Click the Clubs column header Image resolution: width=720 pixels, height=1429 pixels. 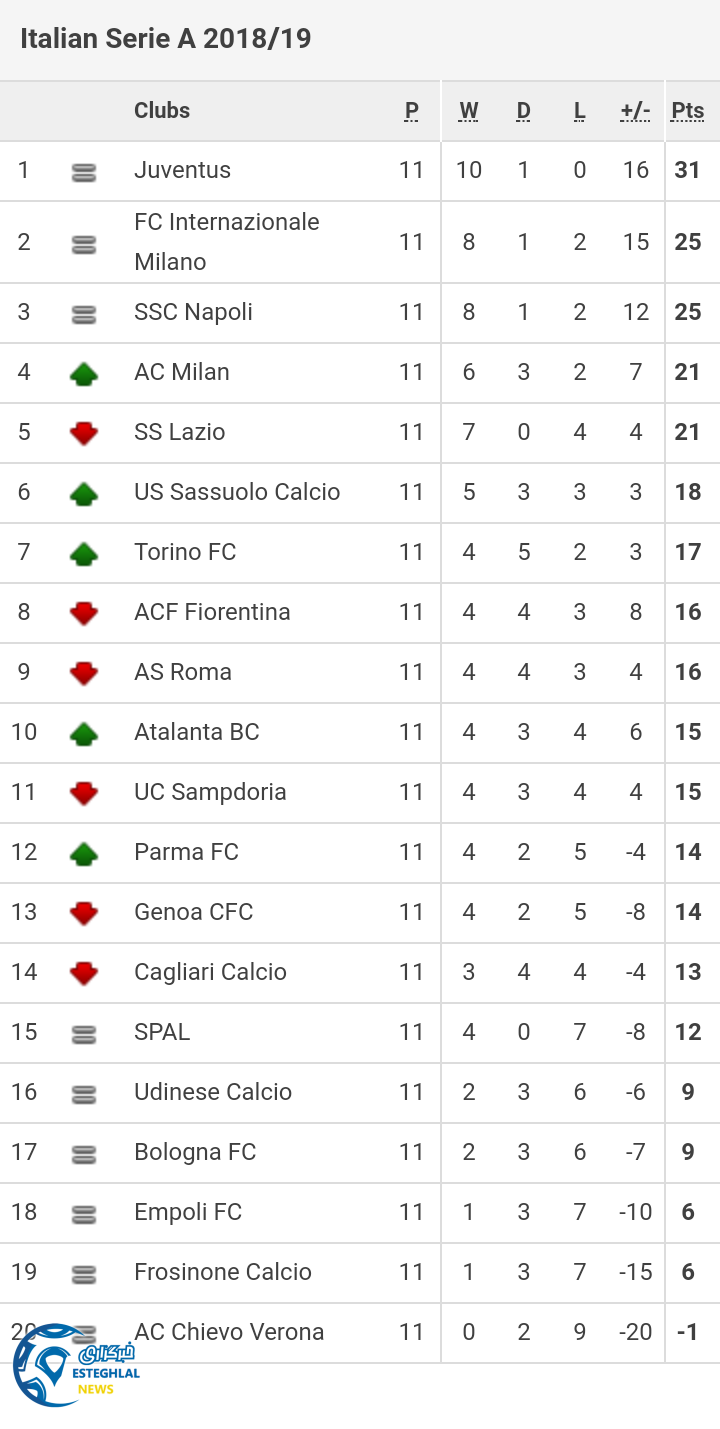pos(162,111)
